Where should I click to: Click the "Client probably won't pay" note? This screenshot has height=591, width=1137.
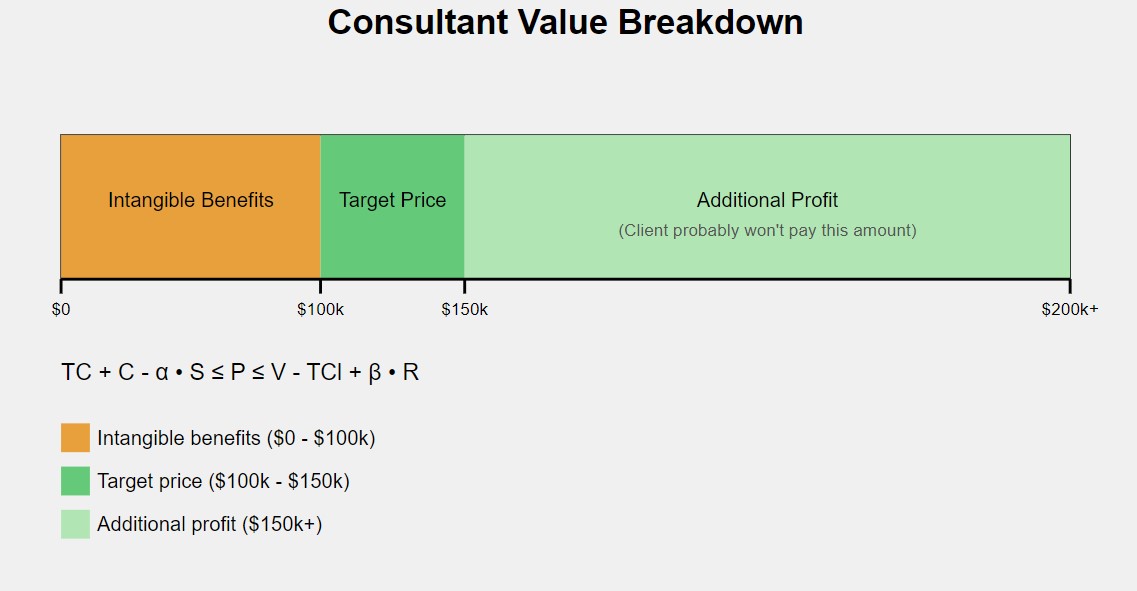(x=767, y=231)
